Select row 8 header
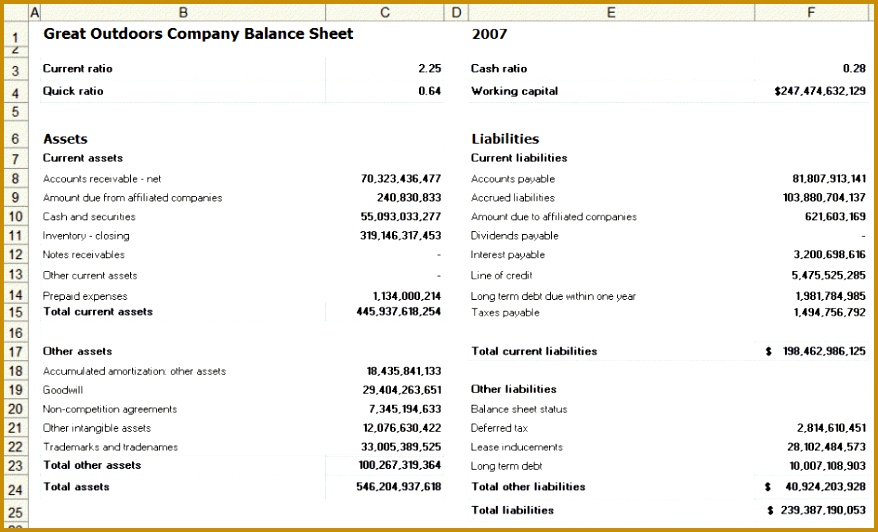 coord(16,179)
